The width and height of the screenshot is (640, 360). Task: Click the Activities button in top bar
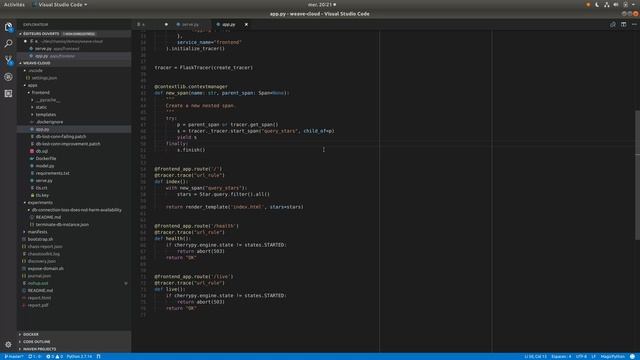[14, 4]
